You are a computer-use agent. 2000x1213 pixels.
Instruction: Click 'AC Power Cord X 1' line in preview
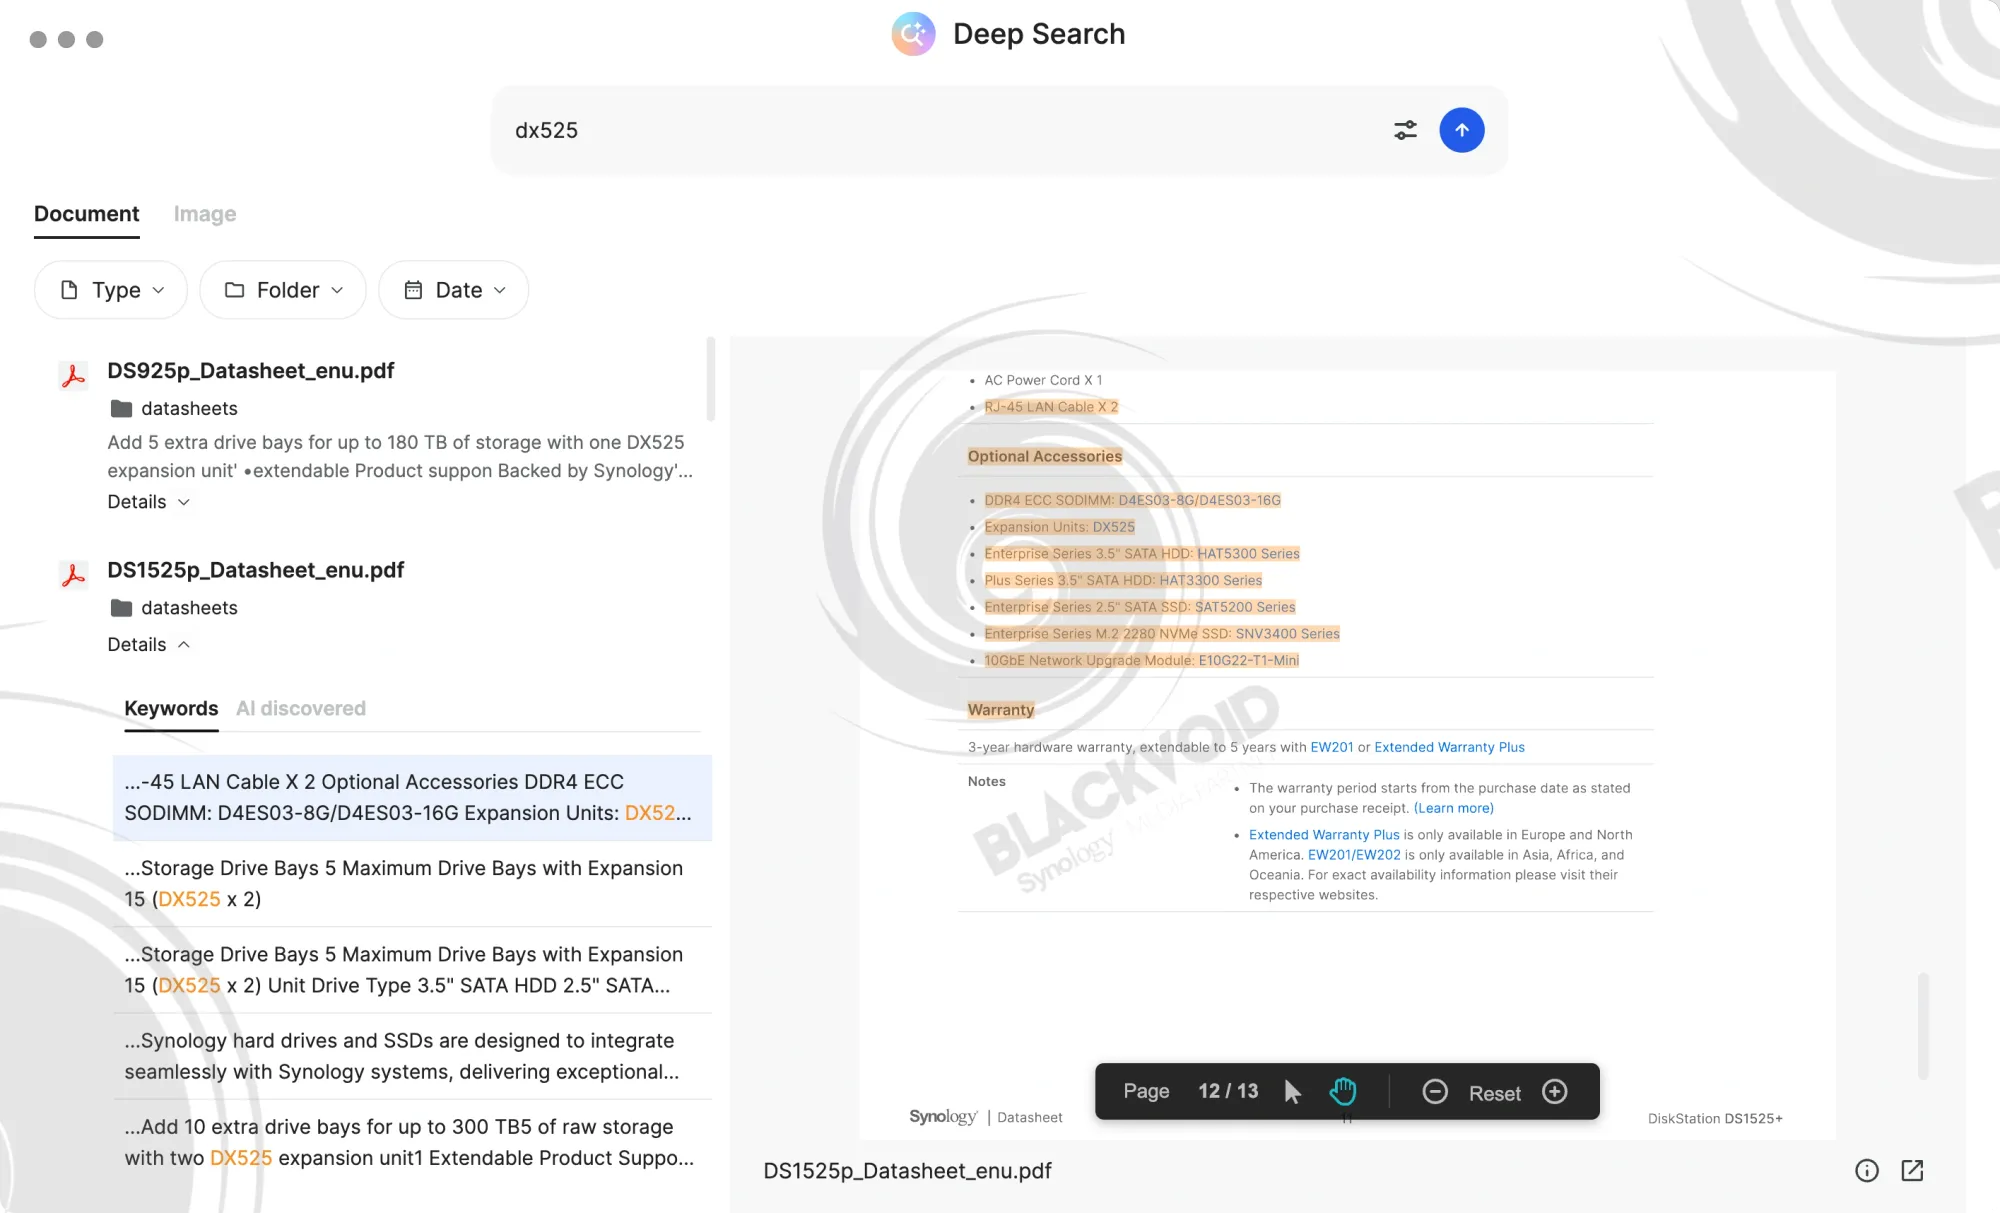coord(1043,380)
